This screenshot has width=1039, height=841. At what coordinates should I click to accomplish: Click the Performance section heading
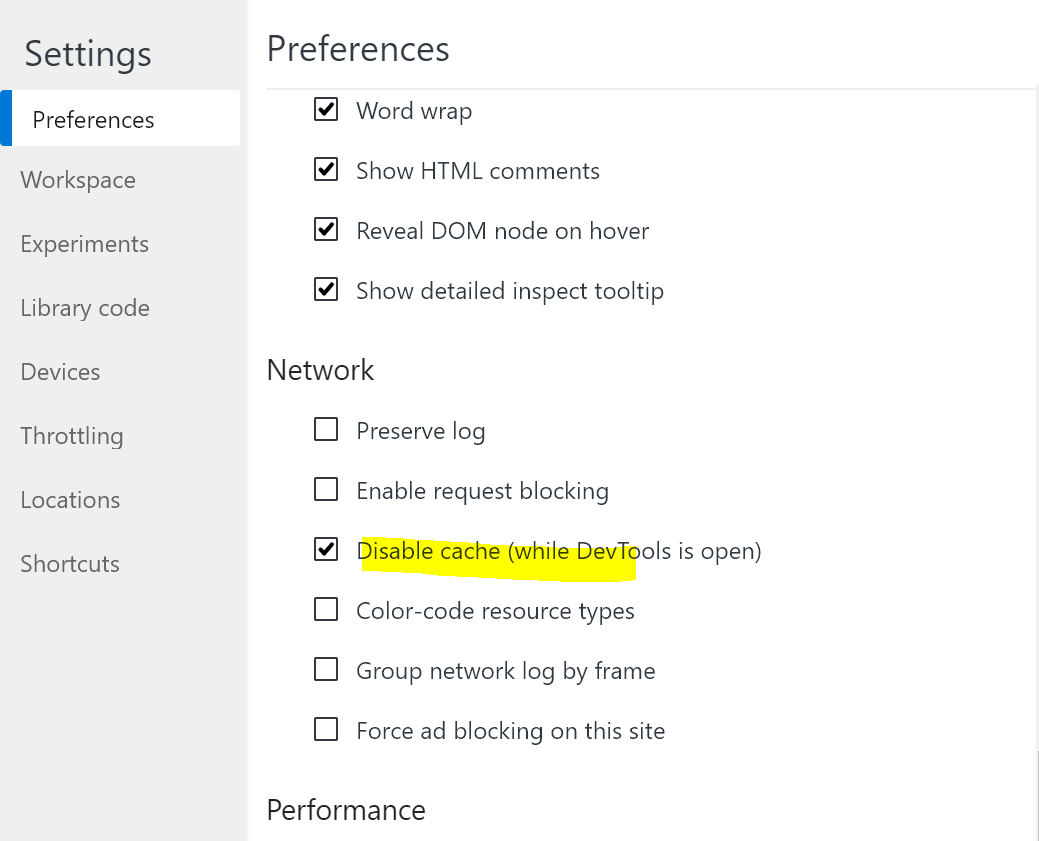coord(346,810)
